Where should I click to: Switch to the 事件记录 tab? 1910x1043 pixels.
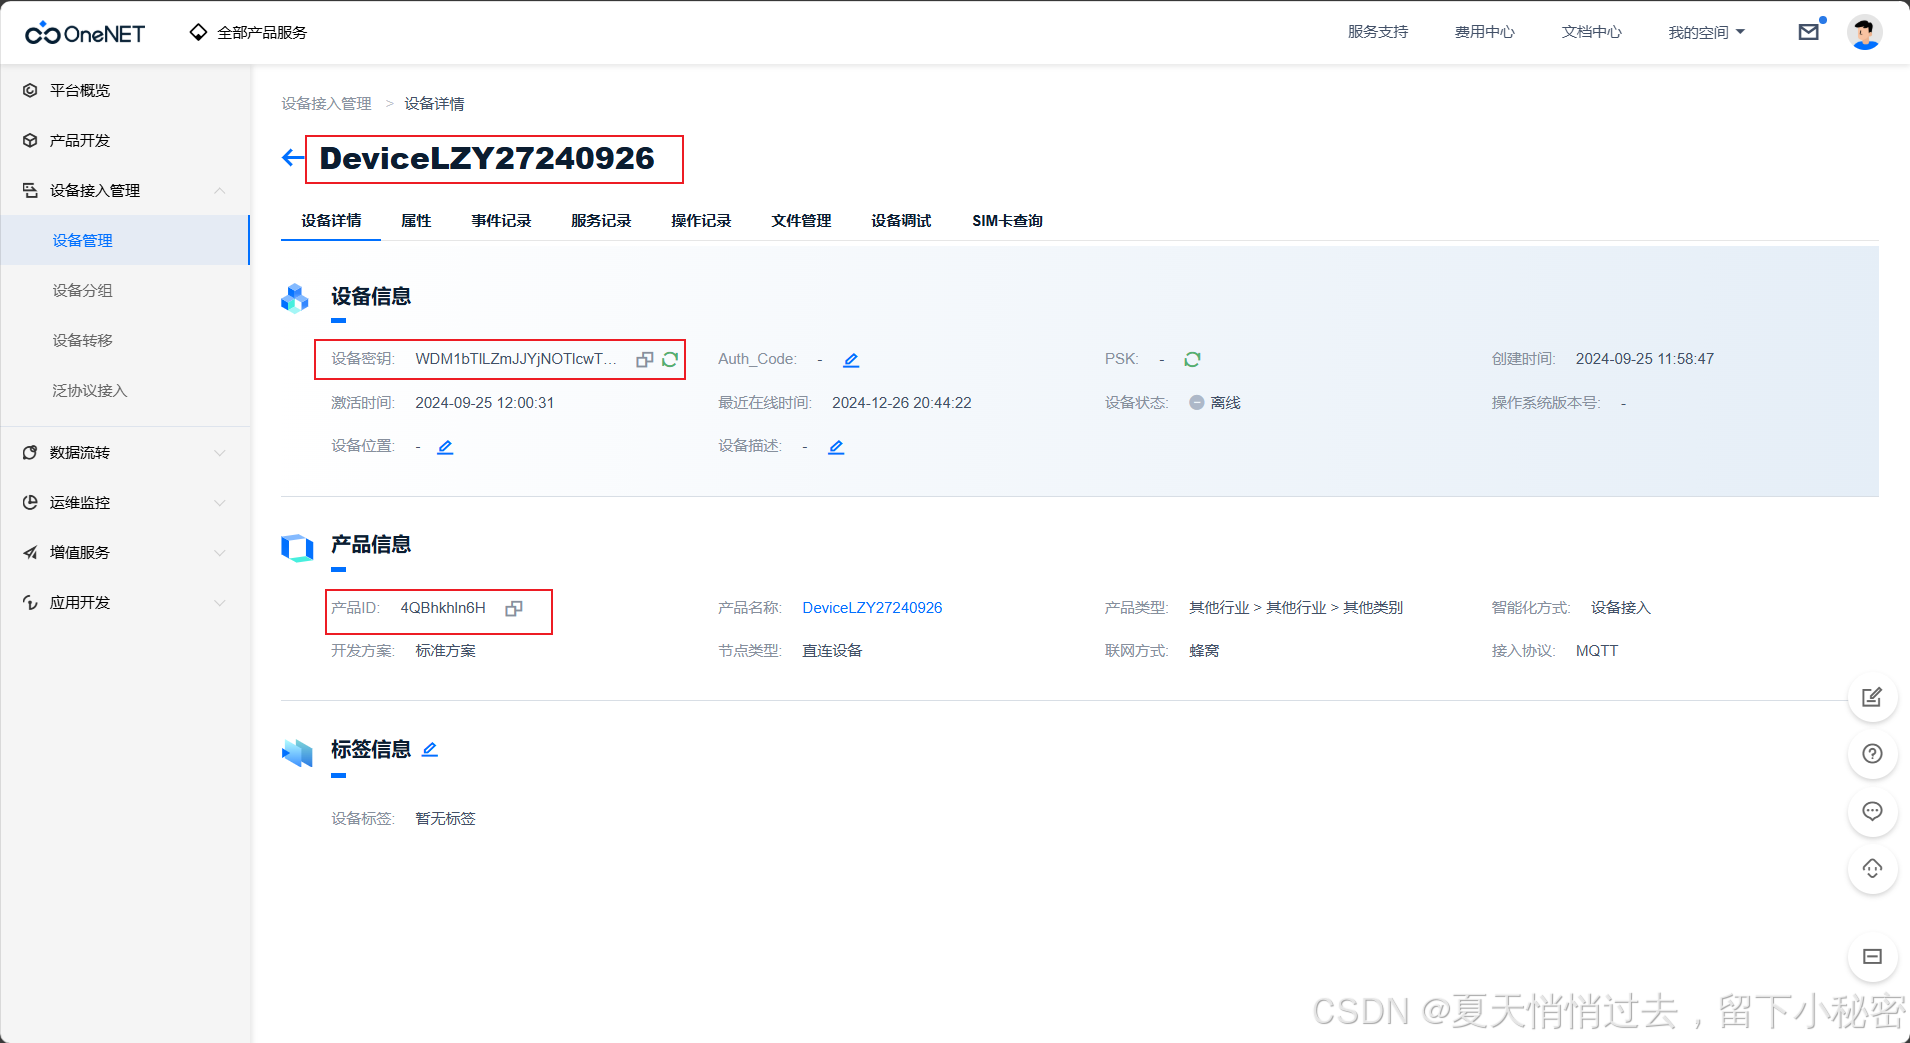[x=501, y=221]
